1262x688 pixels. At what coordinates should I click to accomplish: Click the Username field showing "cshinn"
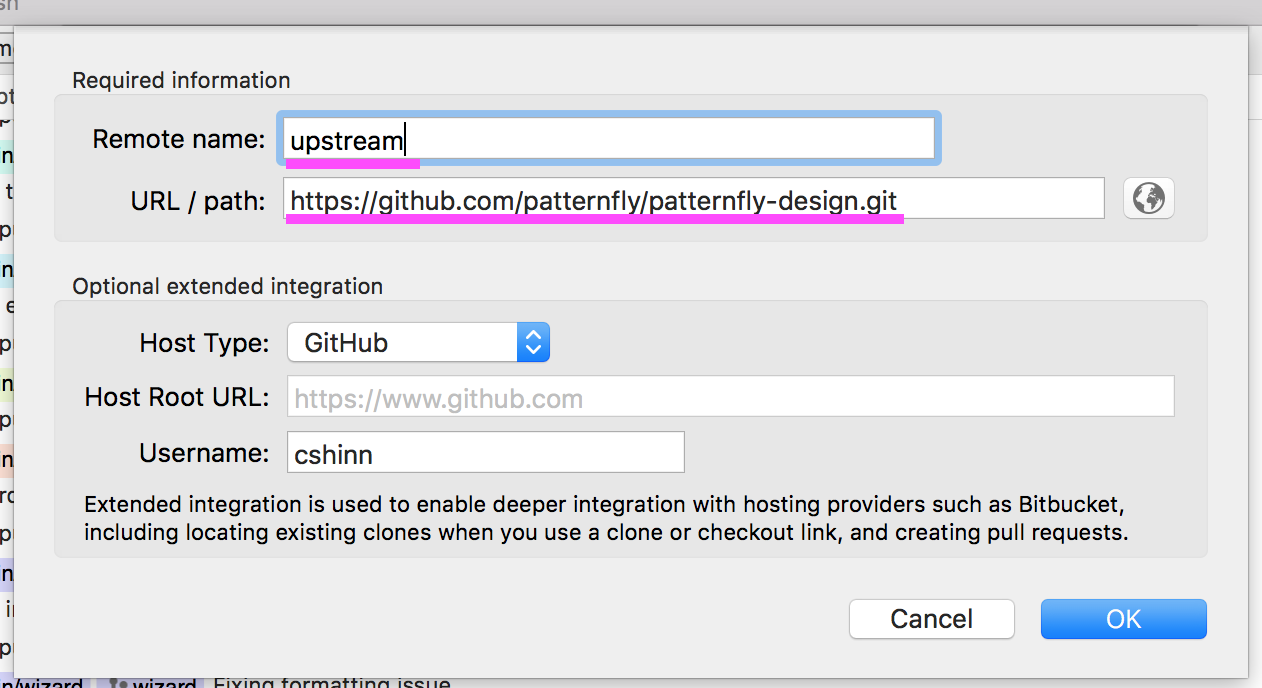pyautogui.click(x=485, y=452)
